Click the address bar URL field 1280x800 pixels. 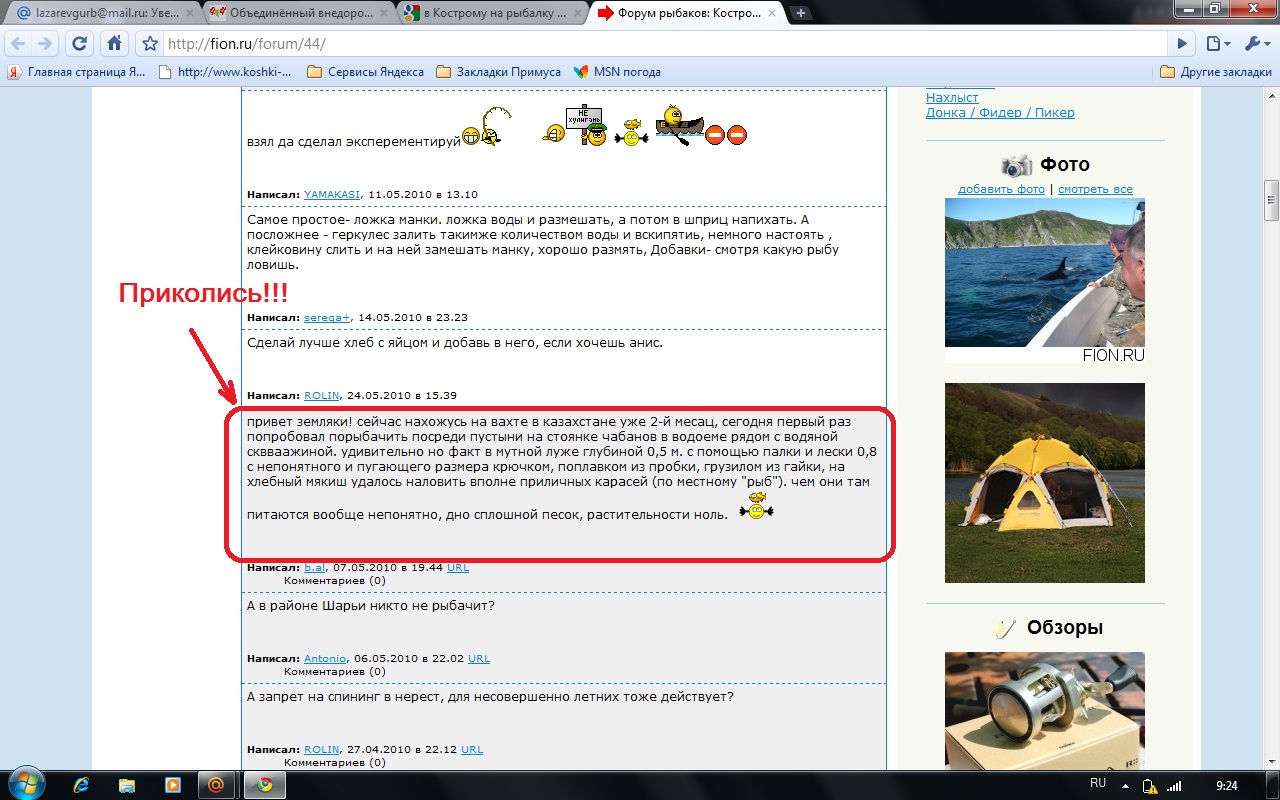click(x=660, y=44)
